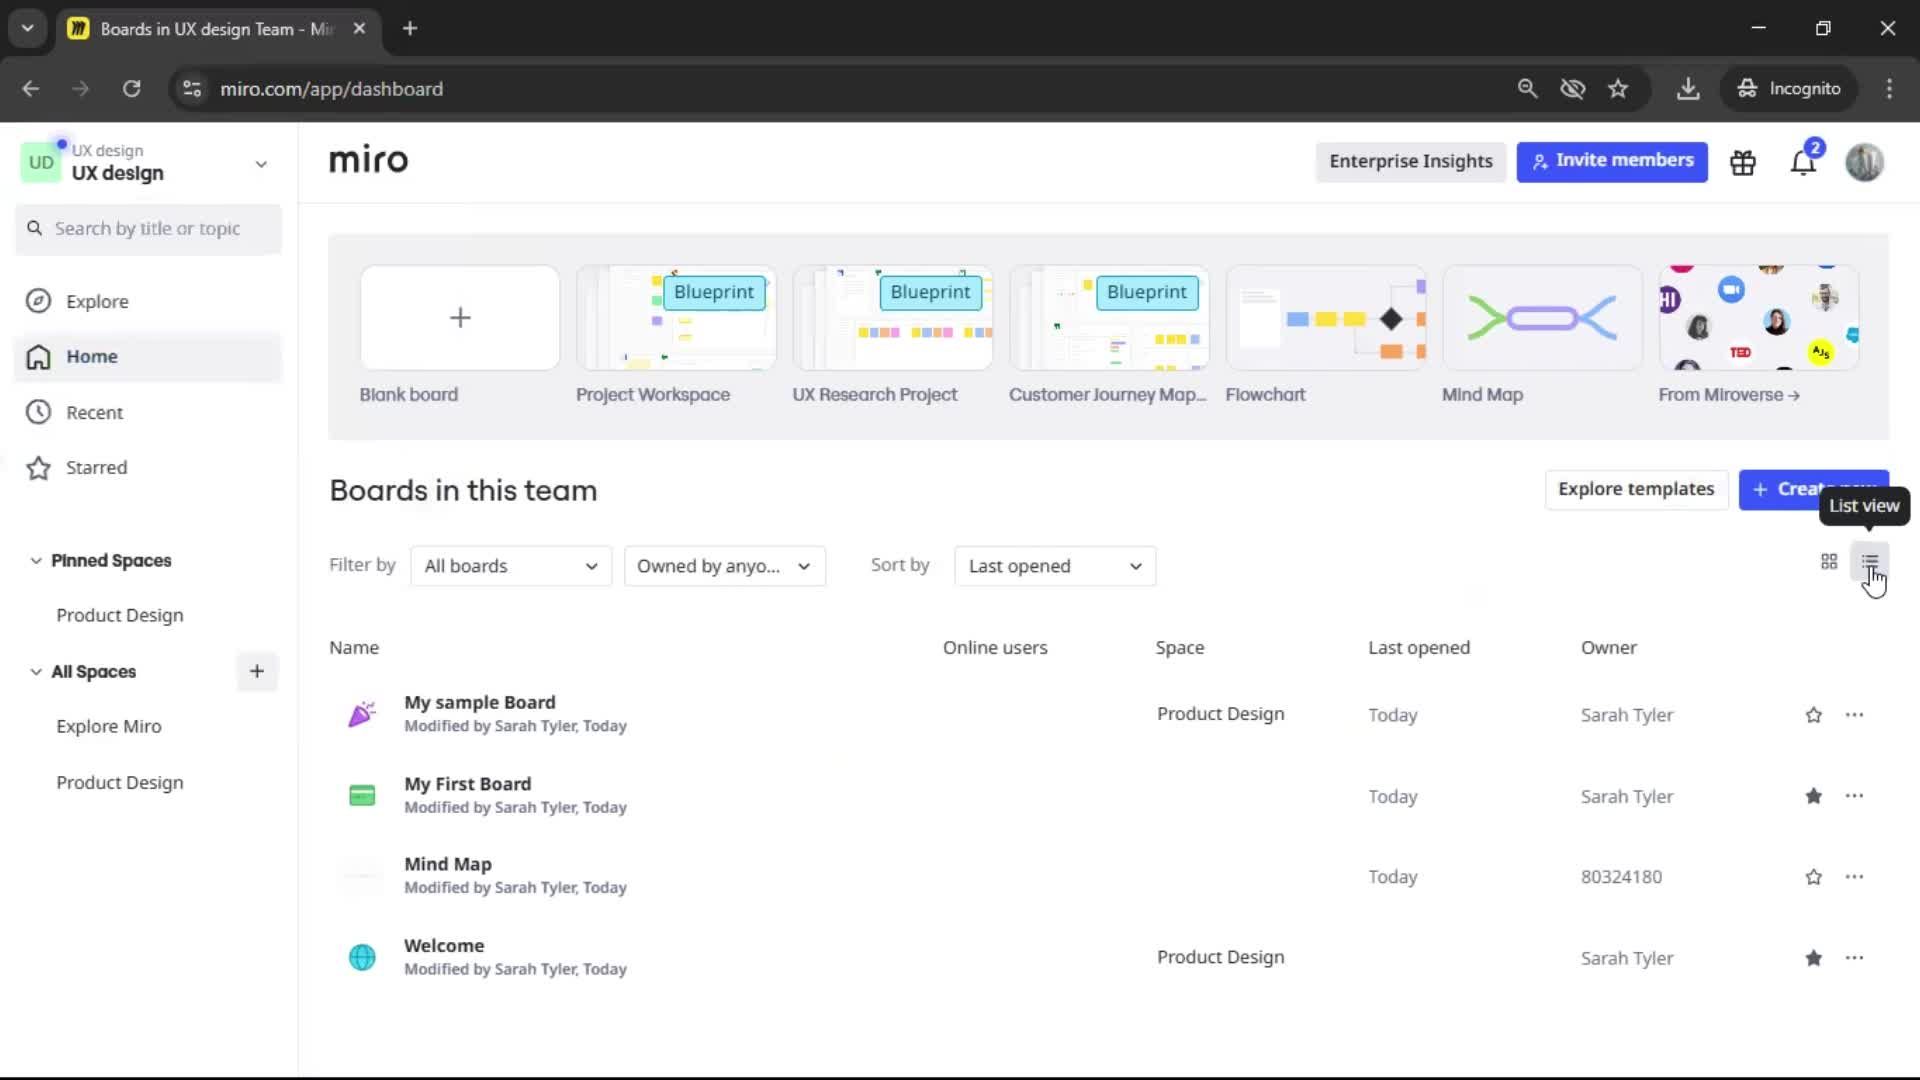Open Product Design under All Spaces

119,782
